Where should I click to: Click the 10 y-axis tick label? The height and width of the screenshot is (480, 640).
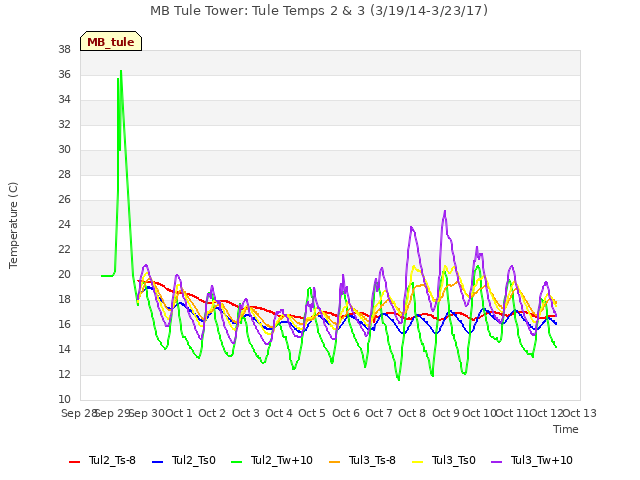coord(64,399)
